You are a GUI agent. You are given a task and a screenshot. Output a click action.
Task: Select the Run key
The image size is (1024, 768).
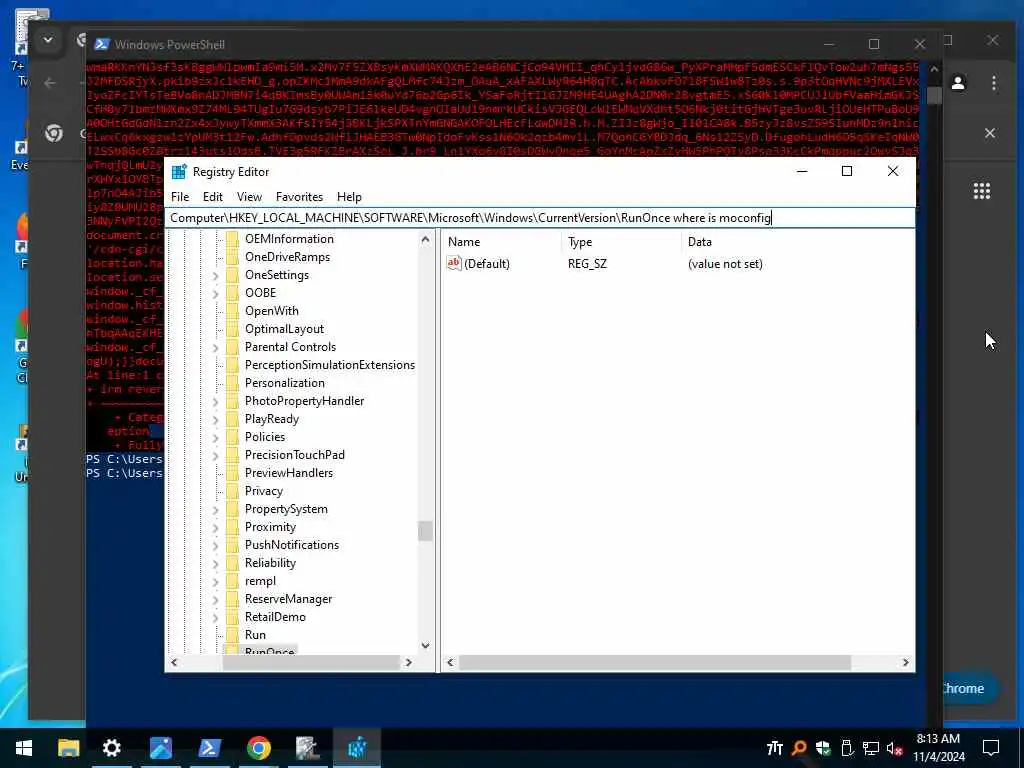pyautogui.click(x=255, y=635)
